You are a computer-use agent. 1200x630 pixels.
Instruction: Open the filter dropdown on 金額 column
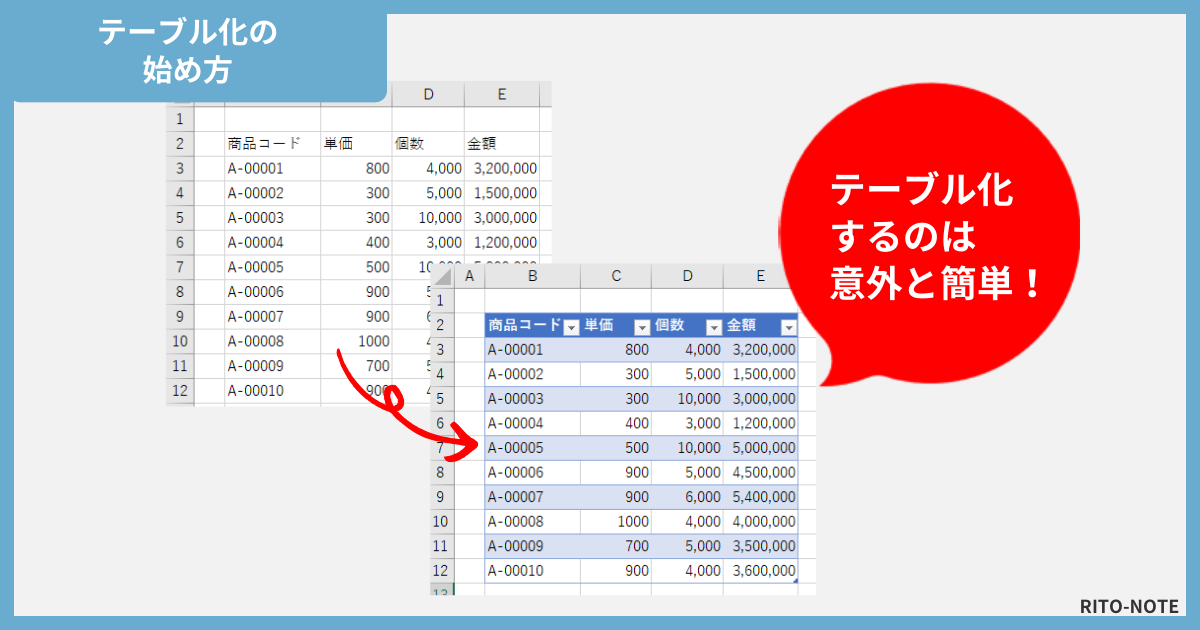click(787, 326)
